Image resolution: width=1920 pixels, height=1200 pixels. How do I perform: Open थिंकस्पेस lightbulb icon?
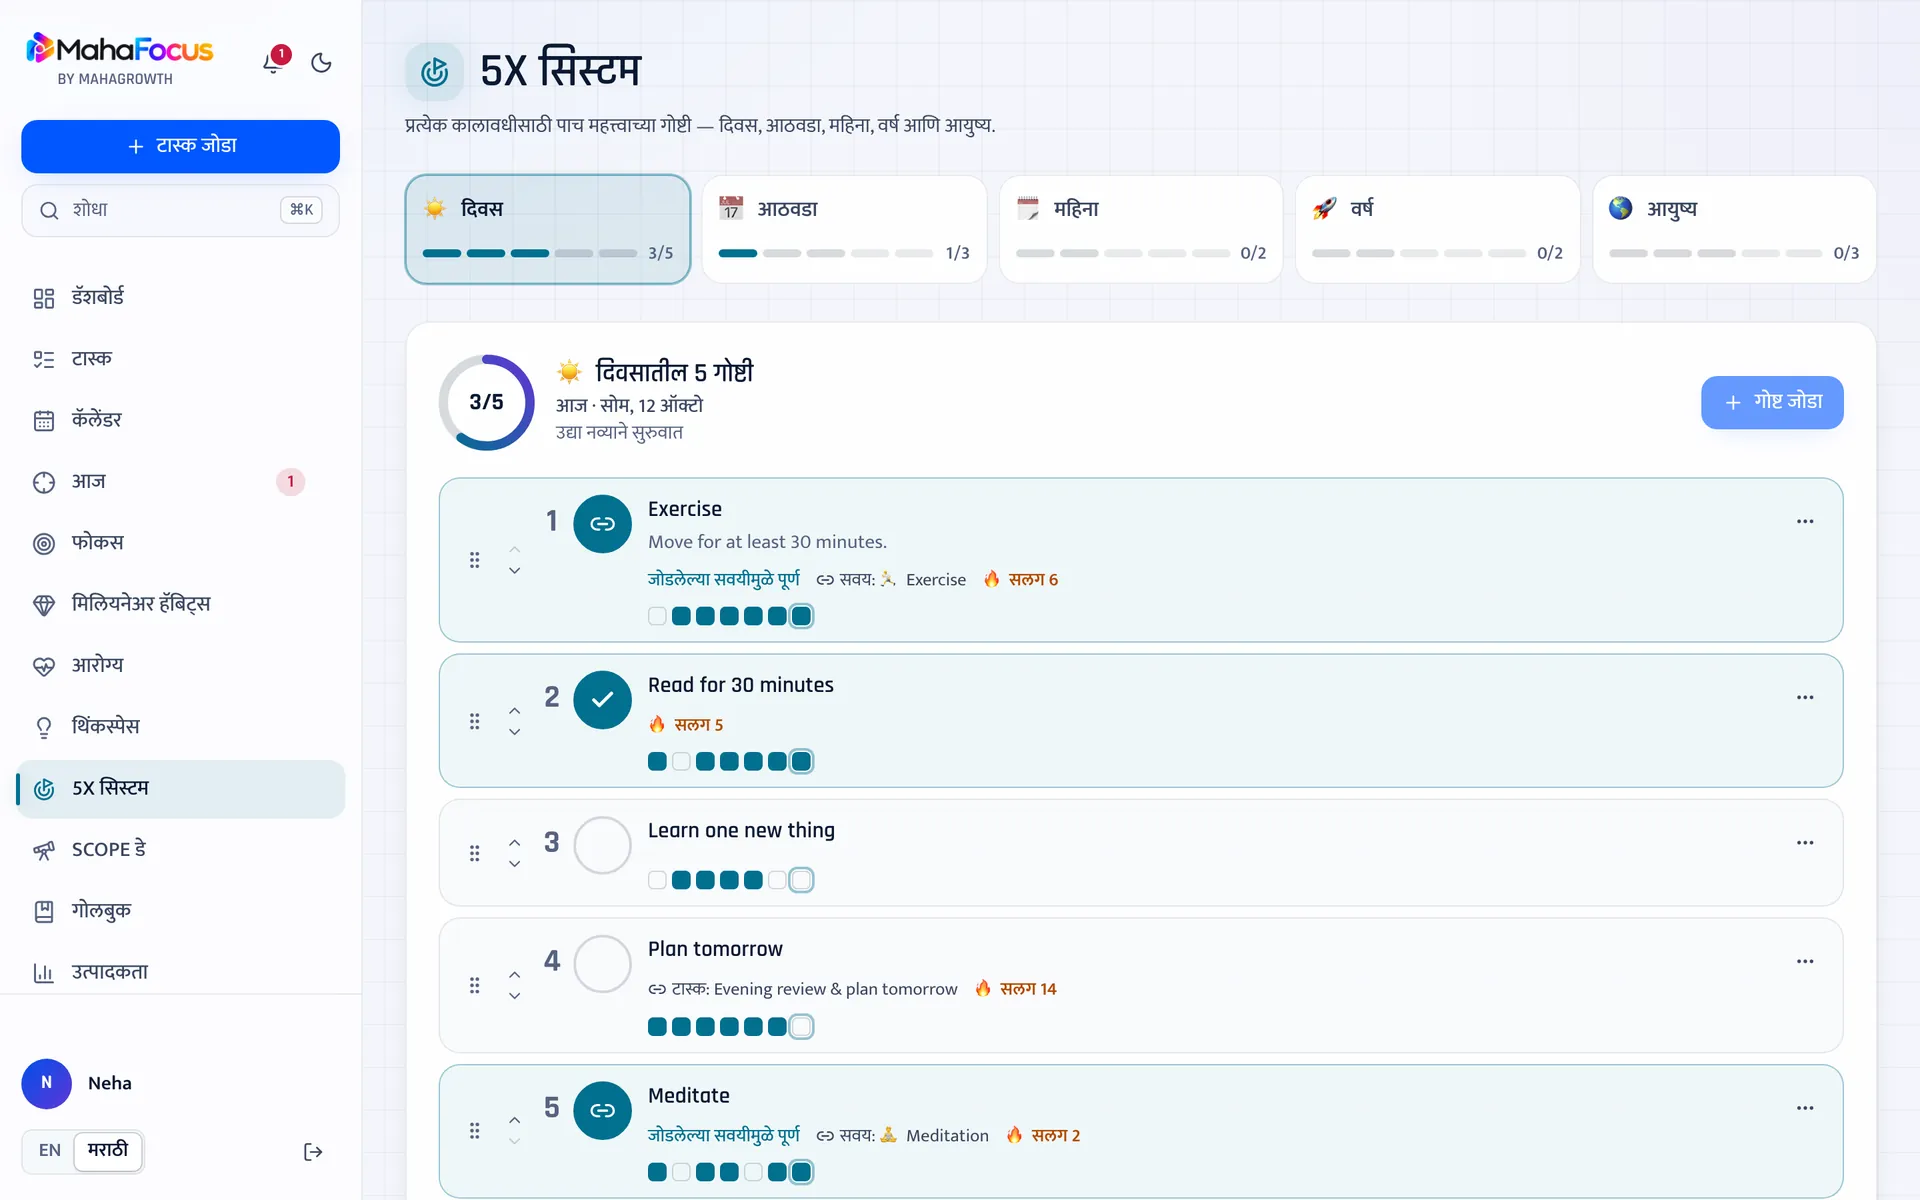[44, 727]
